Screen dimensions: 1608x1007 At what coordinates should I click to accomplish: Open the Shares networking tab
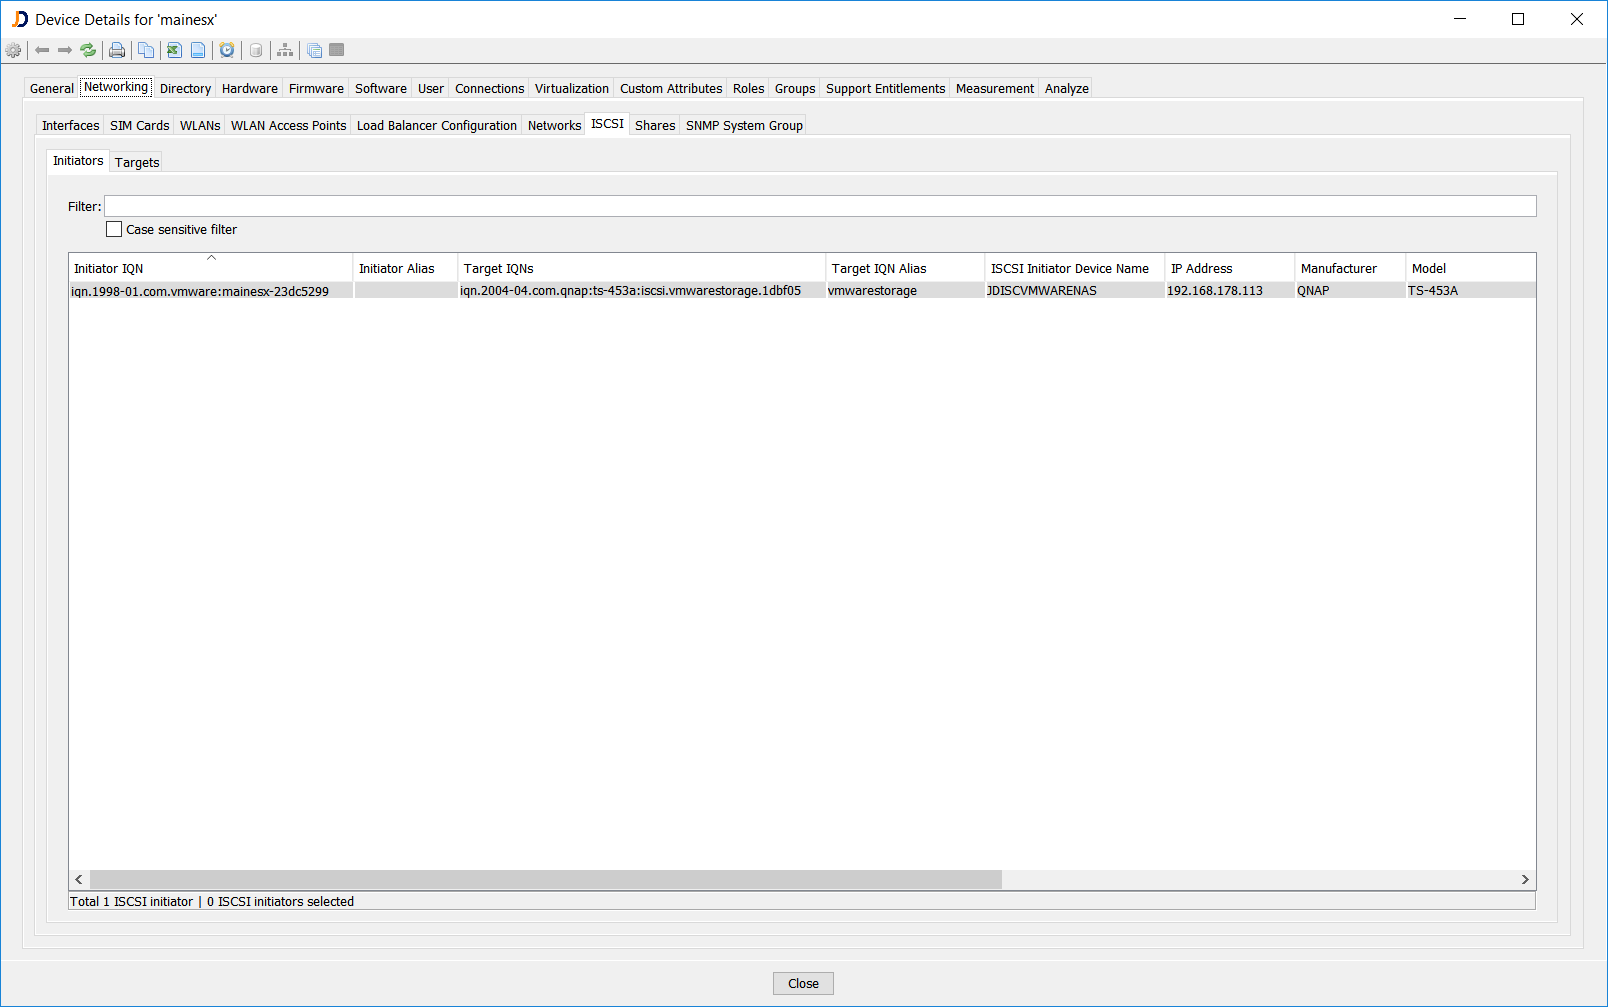(x=654, y=126)
